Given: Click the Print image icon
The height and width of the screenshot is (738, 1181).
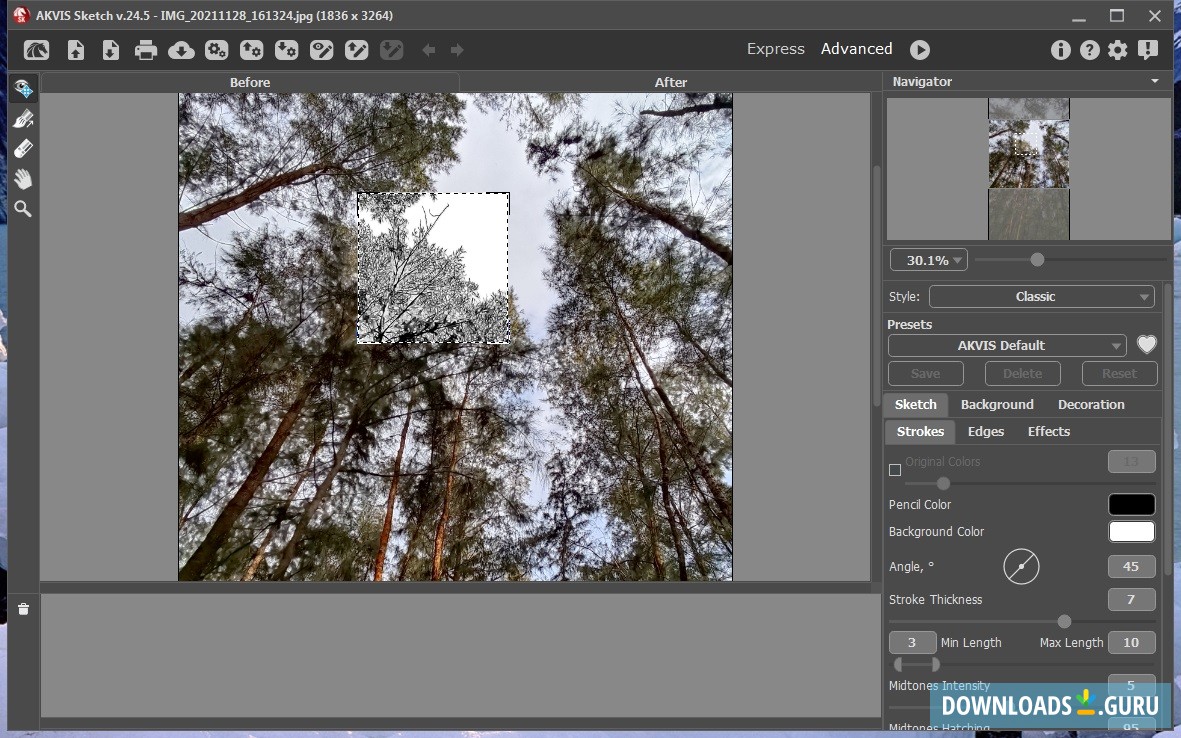Looking at the screenshot, I should point(146,50).
